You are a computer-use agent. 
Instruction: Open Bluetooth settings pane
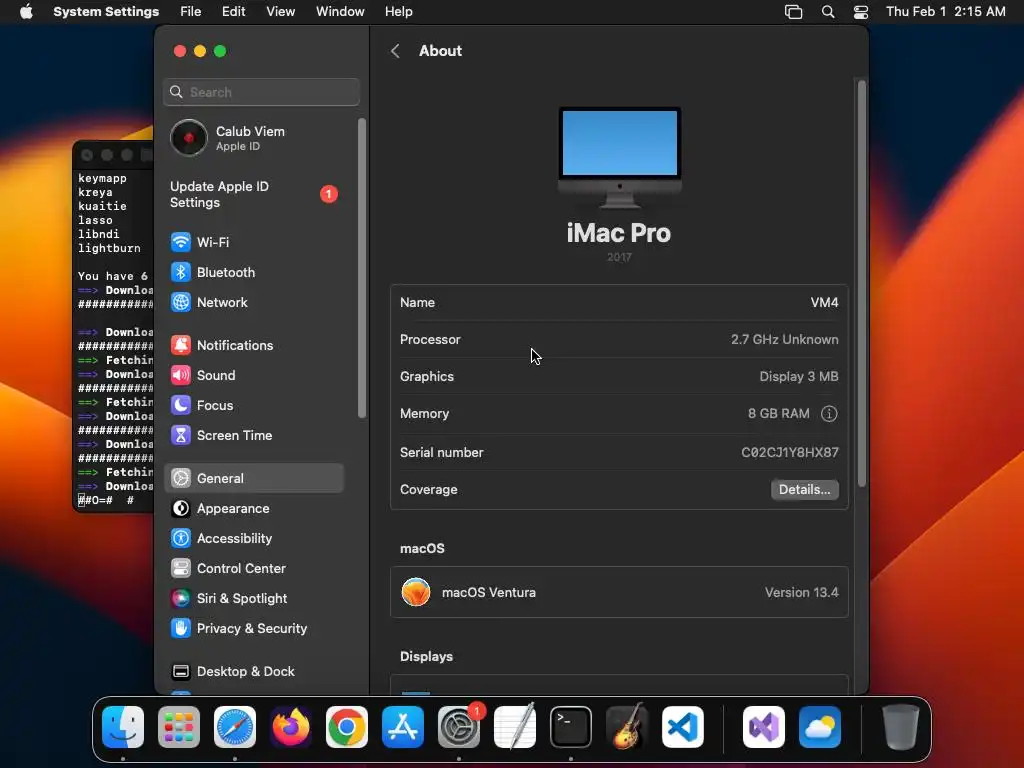[x=253, y=272]
